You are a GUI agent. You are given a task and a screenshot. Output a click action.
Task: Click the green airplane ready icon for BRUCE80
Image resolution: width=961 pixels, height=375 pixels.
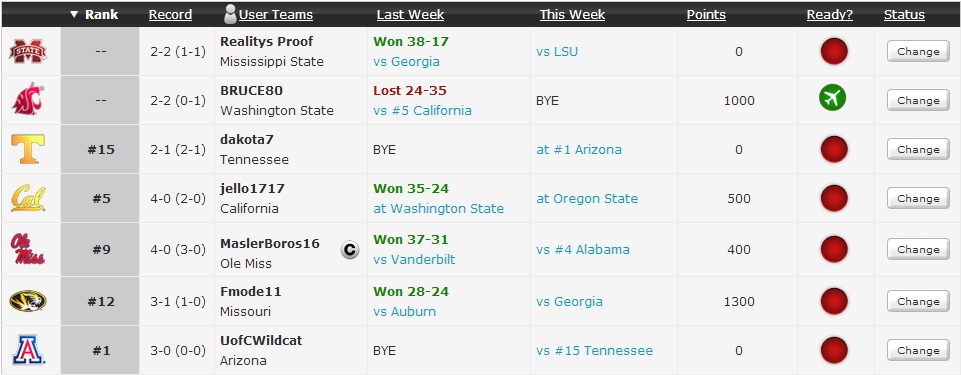[x=832, y=98]
